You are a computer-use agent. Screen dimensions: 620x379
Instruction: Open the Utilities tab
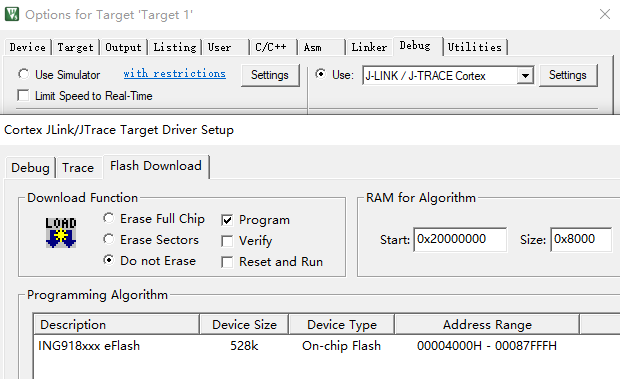(x=475, y=47)
